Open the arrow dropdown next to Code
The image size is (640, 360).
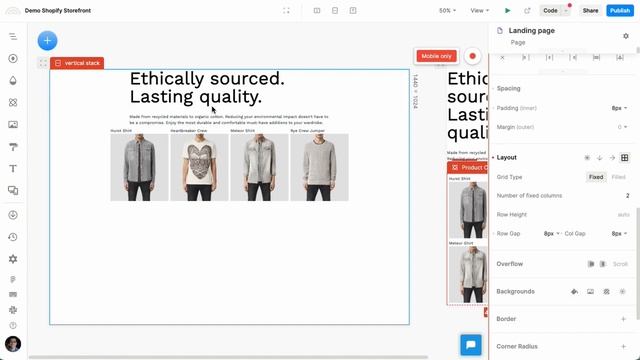(x=566, y=11)
